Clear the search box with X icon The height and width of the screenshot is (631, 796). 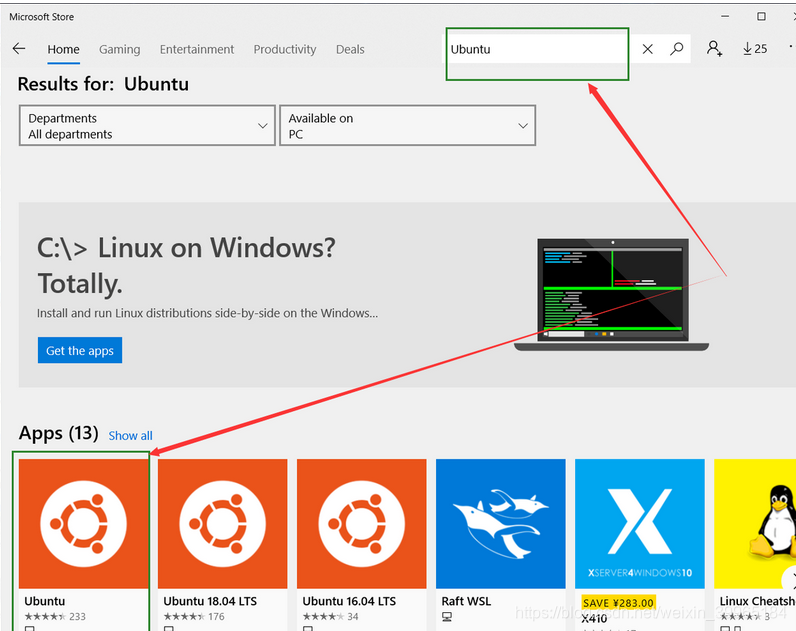pos(647,49)
